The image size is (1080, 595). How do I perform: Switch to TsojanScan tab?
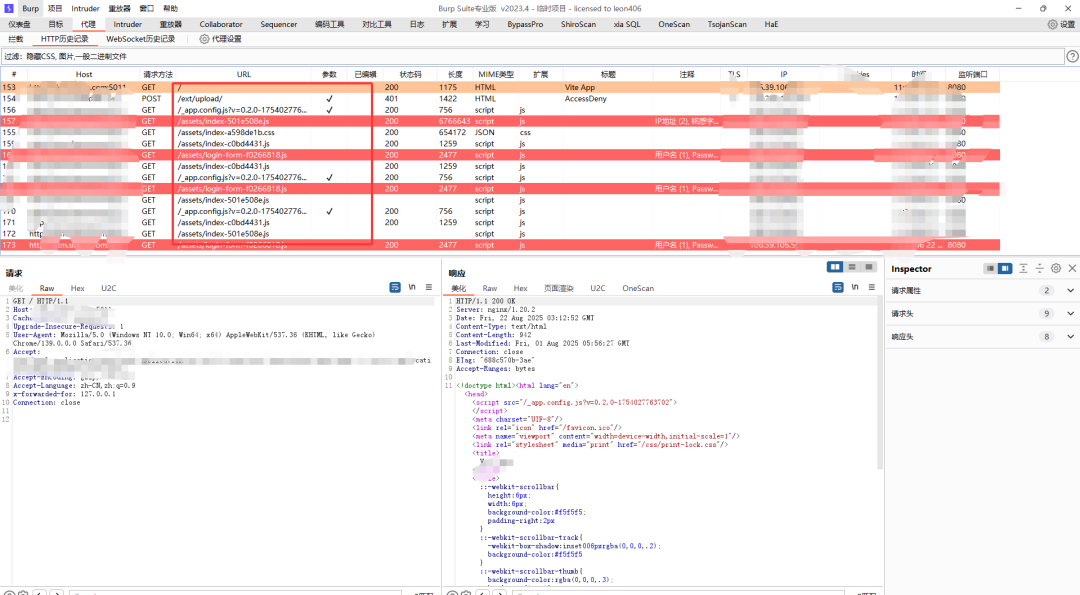(x=727, y=24)
